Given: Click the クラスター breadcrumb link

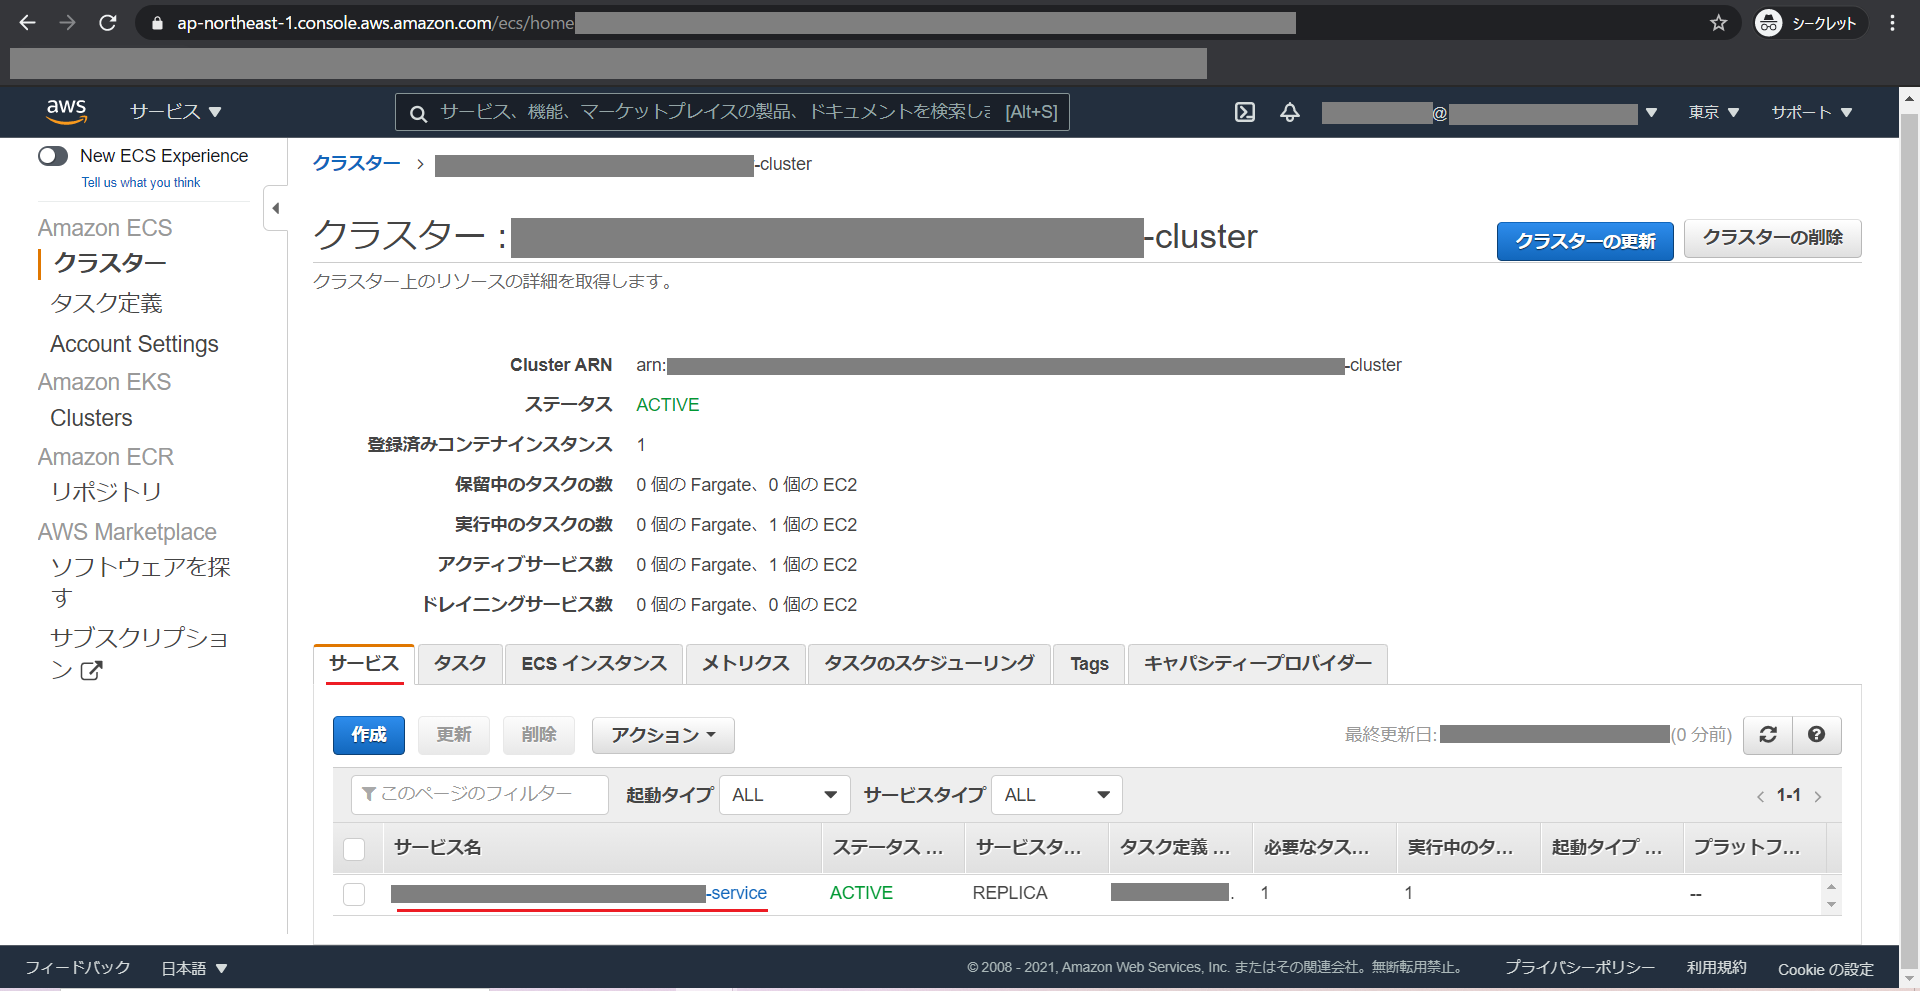Looking at the screenshot, I should (357, 164).
